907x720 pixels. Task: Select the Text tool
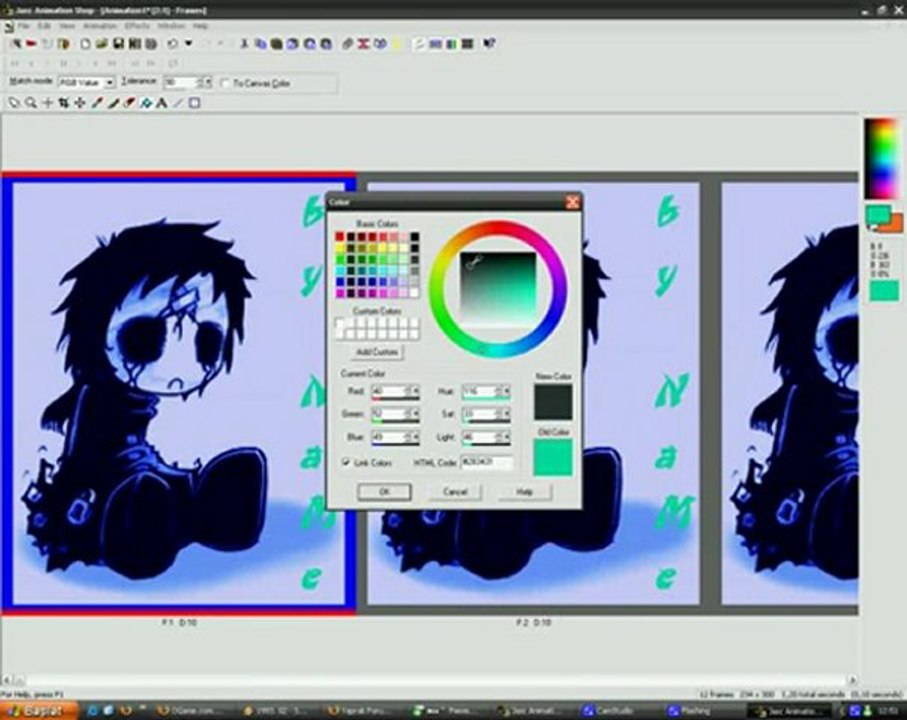click(162, 103)
